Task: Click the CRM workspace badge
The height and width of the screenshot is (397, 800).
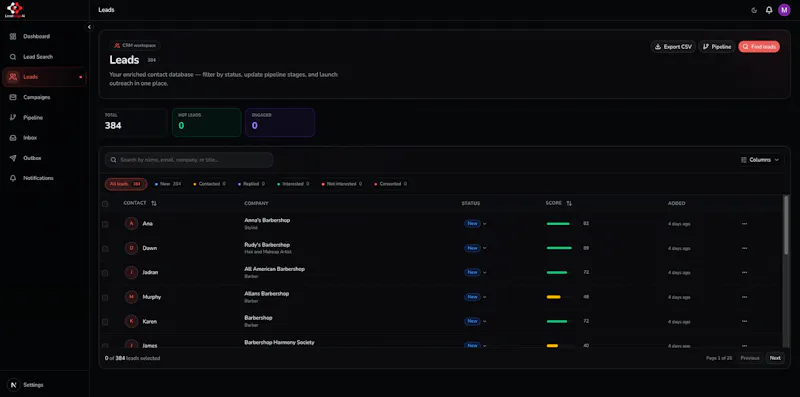Action: [135, 45]
